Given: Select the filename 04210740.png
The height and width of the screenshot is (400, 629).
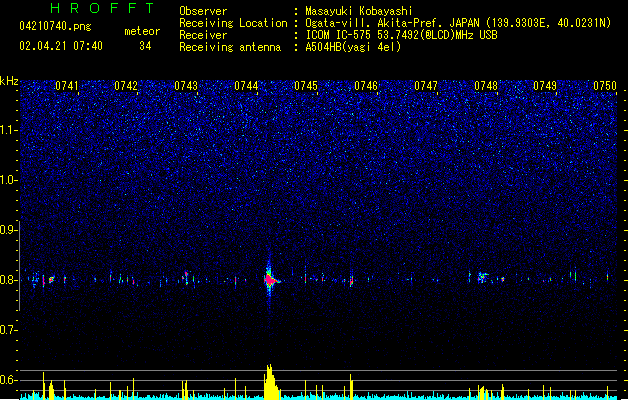Looking at the screenshot, I should [55, 27].
